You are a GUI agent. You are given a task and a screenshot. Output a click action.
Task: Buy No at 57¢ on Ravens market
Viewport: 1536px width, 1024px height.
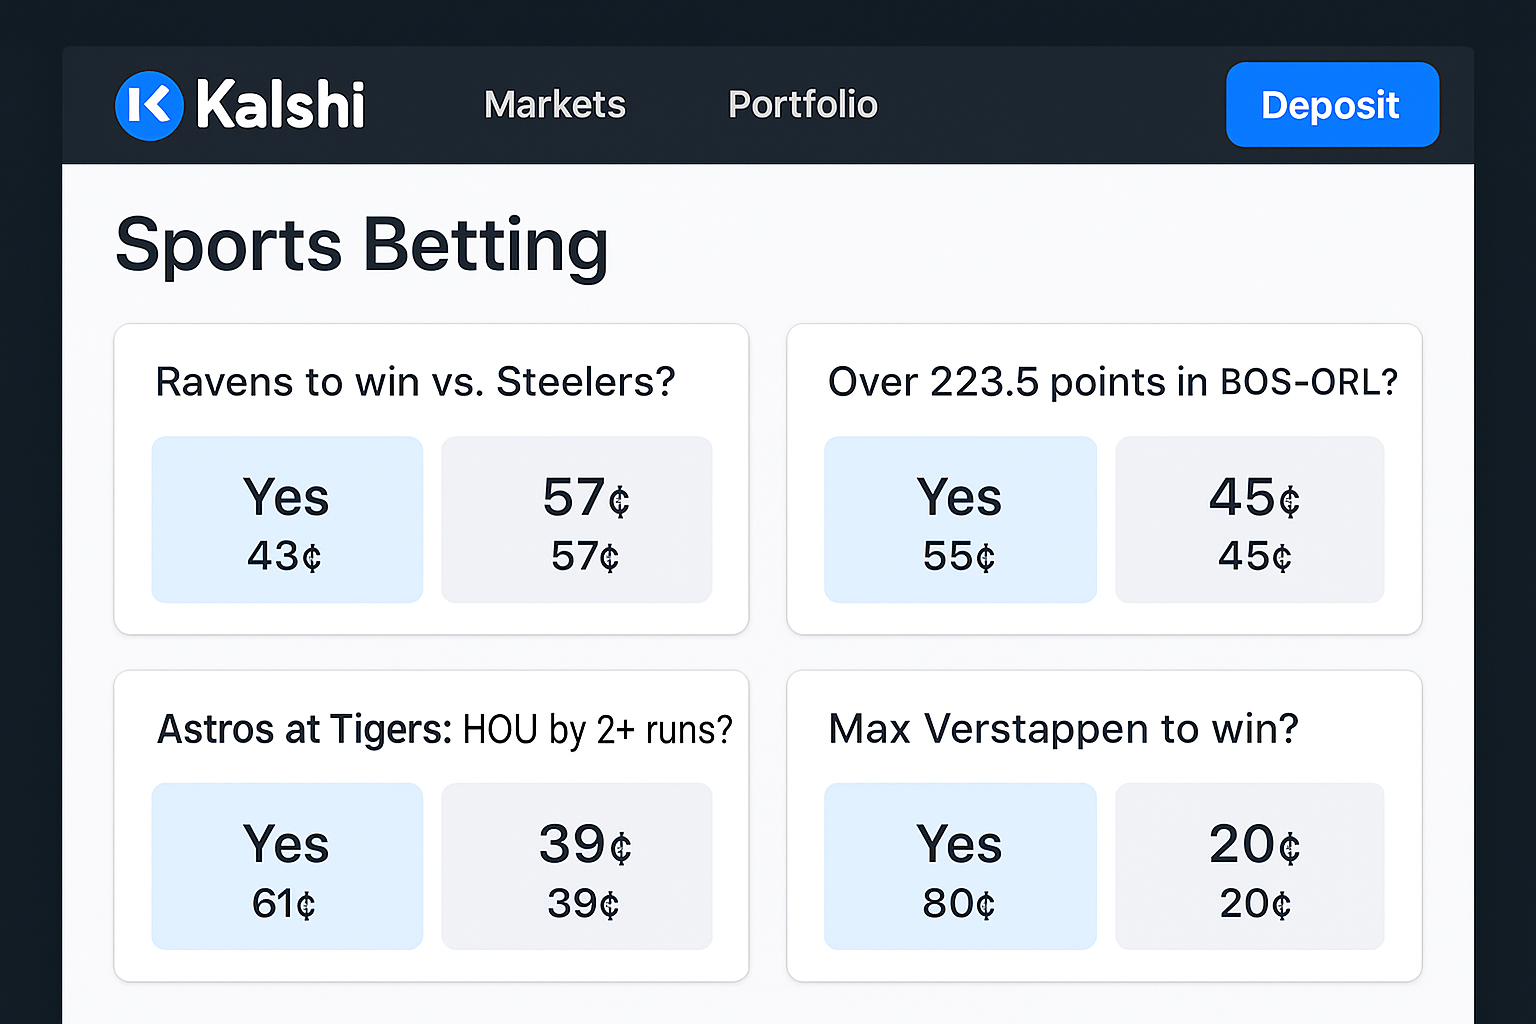[576, 519]
